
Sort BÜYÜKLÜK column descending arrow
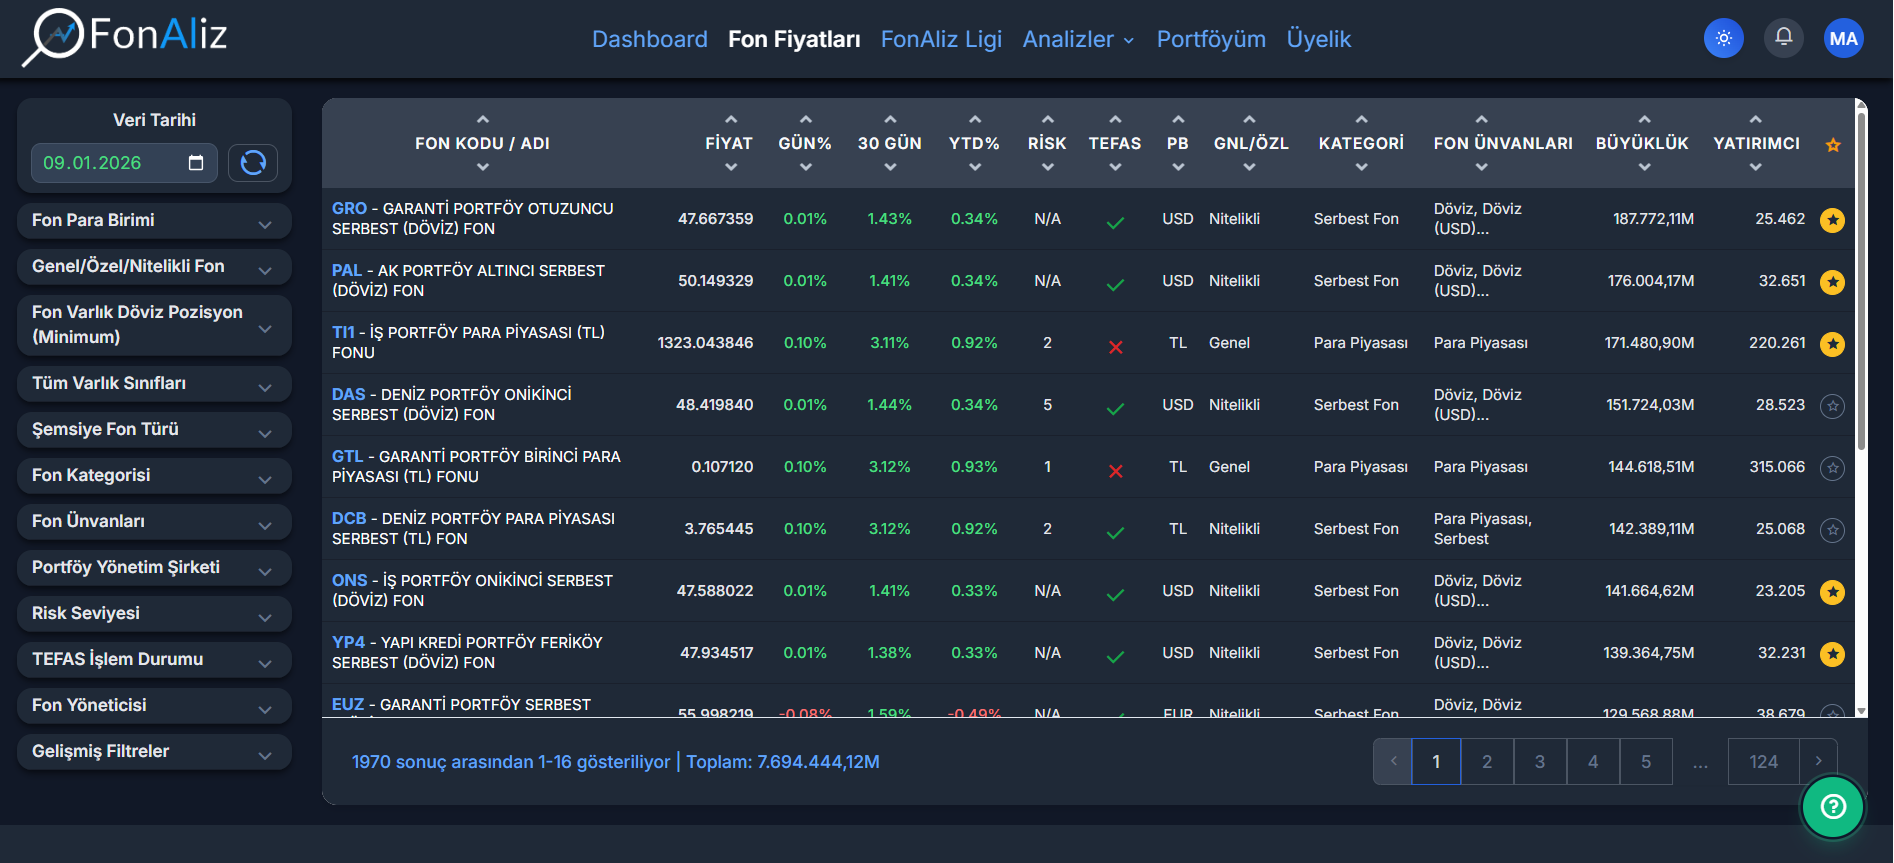click(1644, 167)
